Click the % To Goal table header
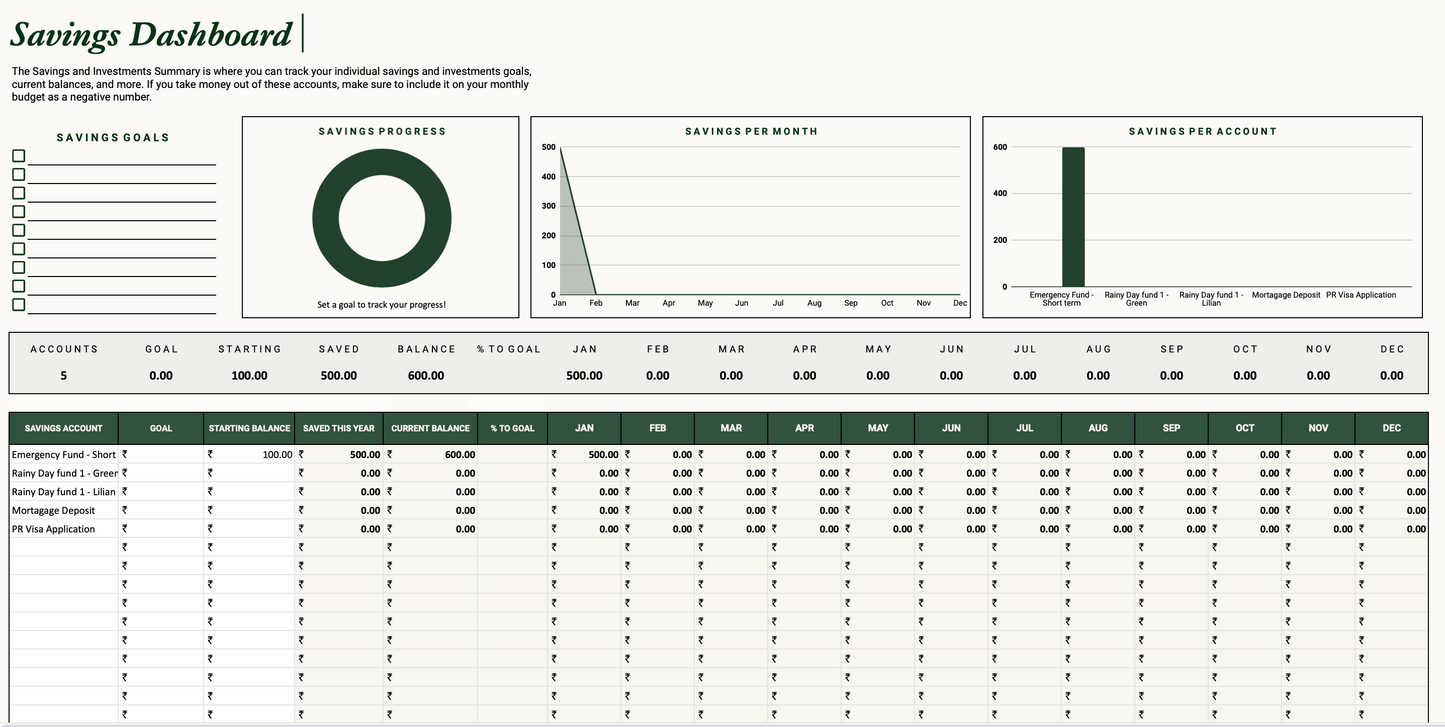This screenshot has width=1445, height=727. (512, 428)
